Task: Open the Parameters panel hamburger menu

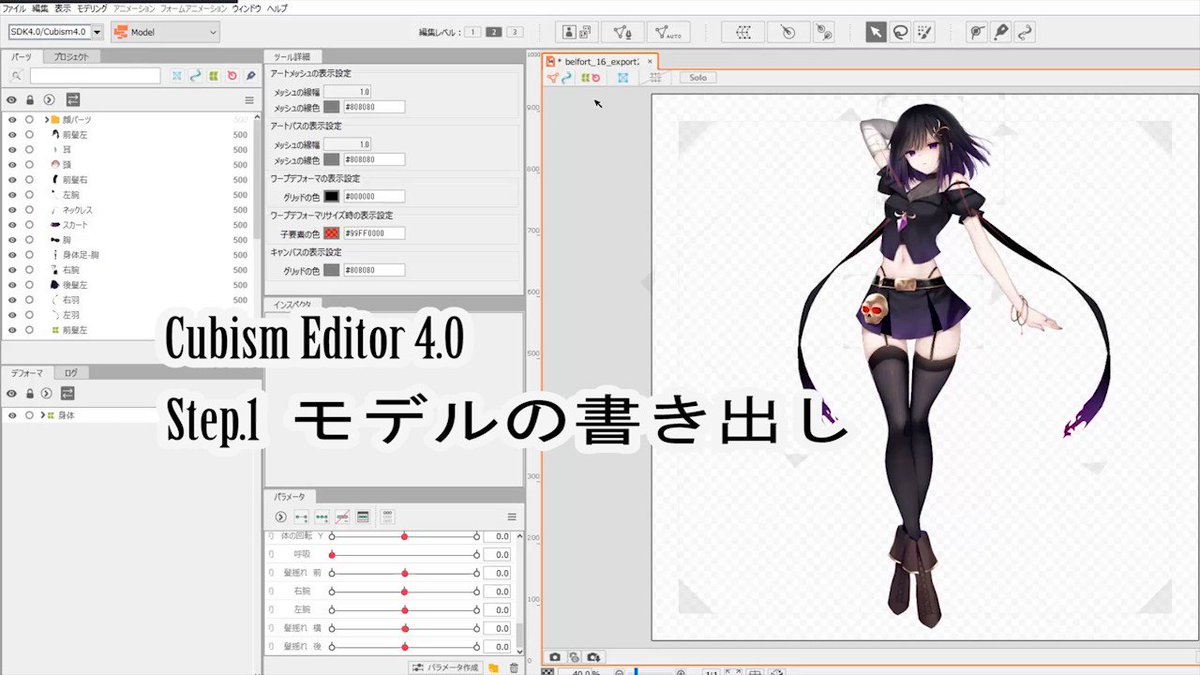Action: (x=511, y=517)
